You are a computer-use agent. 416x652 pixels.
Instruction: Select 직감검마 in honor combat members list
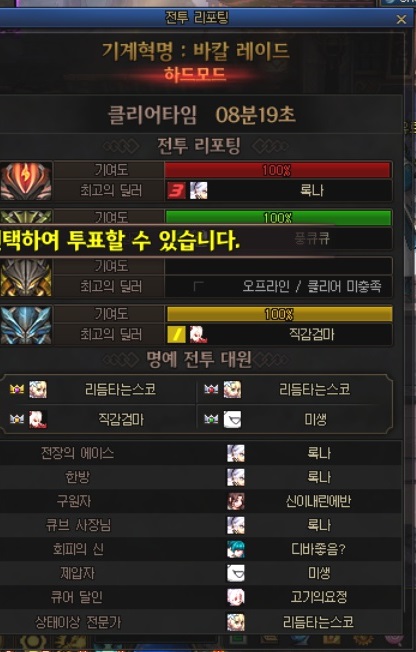tap(121, 419)
